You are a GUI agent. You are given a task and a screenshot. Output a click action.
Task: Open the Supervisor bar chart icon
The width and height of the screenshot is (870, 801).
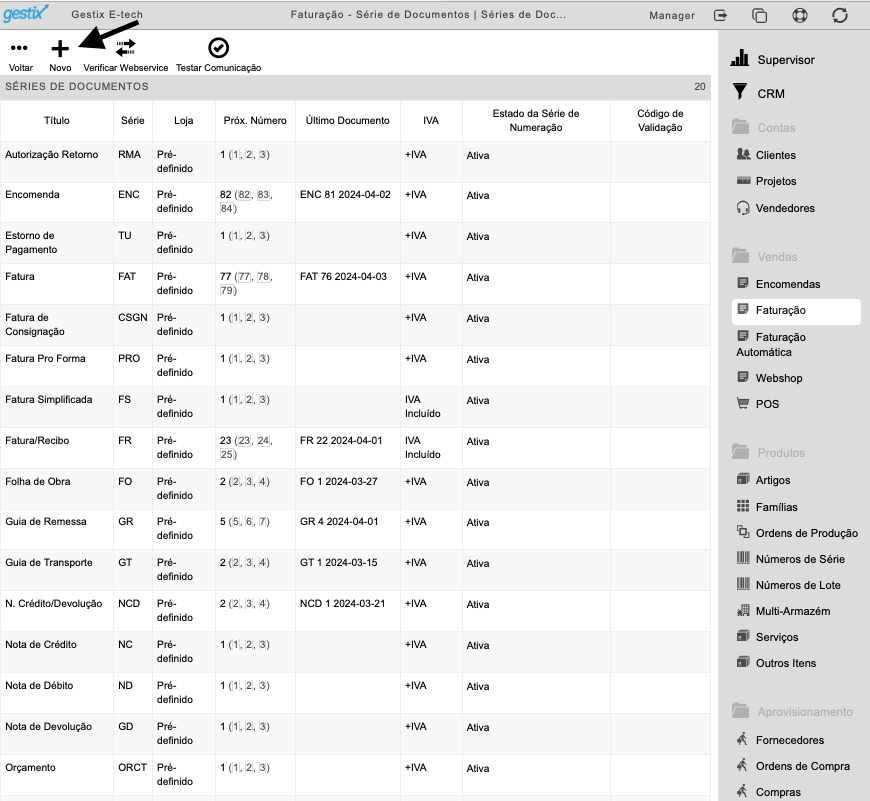(x=740, y=58)
